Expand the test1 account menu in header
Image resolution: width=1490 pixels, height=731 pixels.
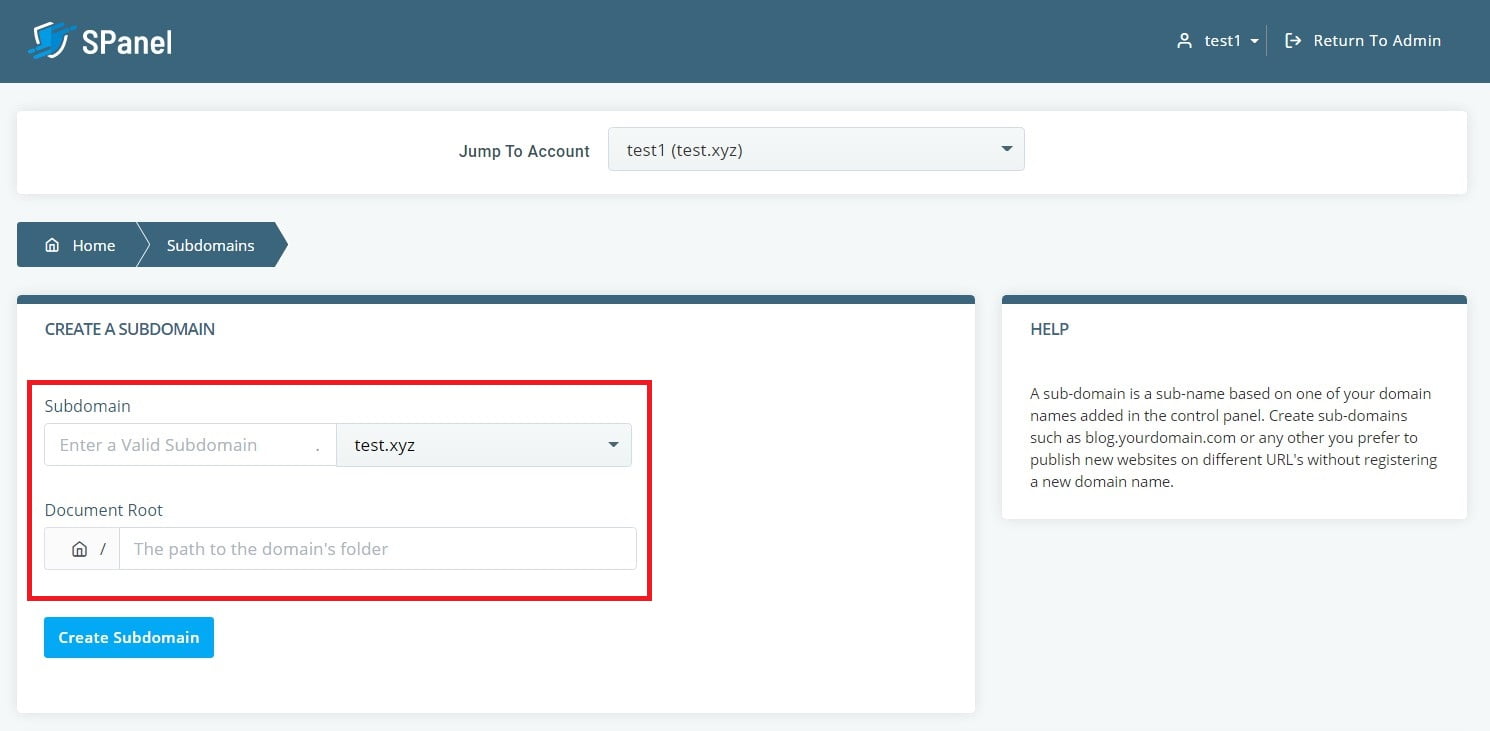click(x=1221, y=40)
